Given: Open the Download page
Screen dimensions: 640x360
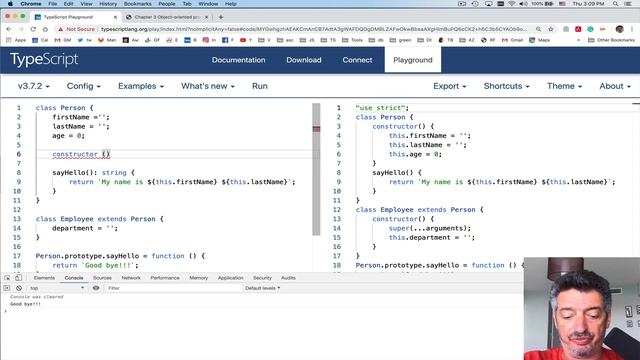Looking at the screenshot, I should point(304,60).
